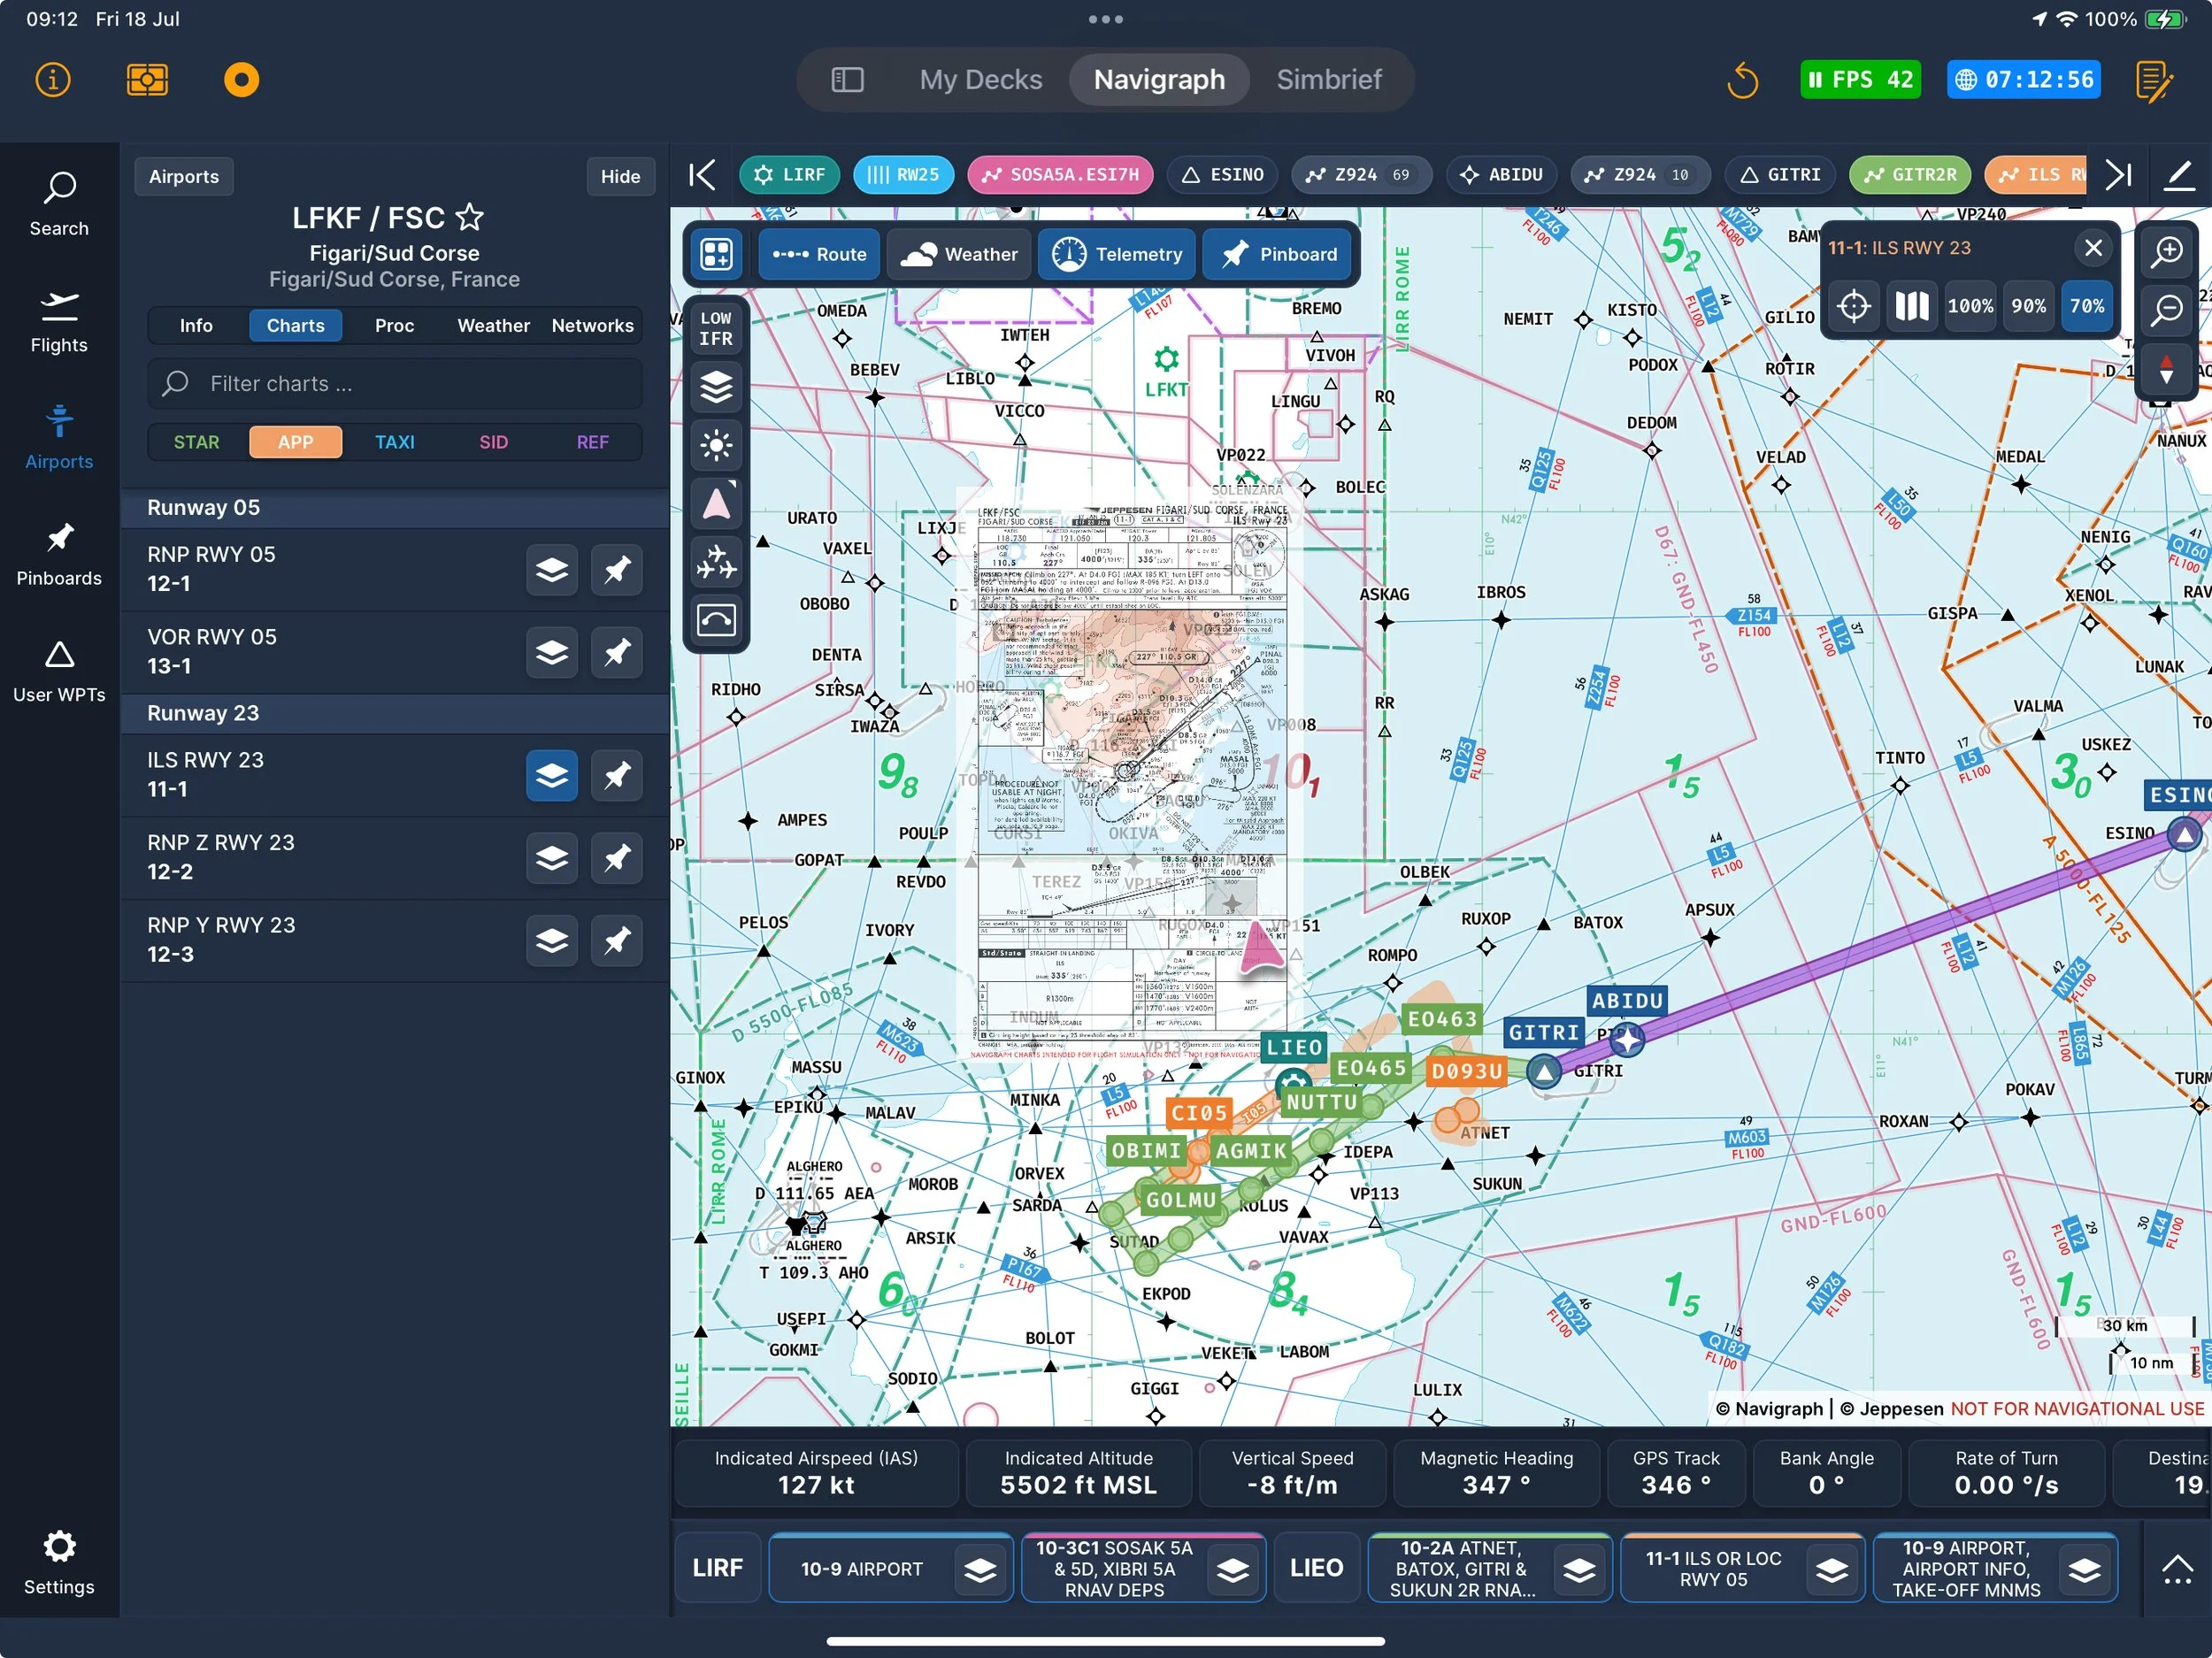Click the sidebar panel toggle icon
Image resolution: width=2212 pixels, height=1658 pixels.
(x=847, y=80)
